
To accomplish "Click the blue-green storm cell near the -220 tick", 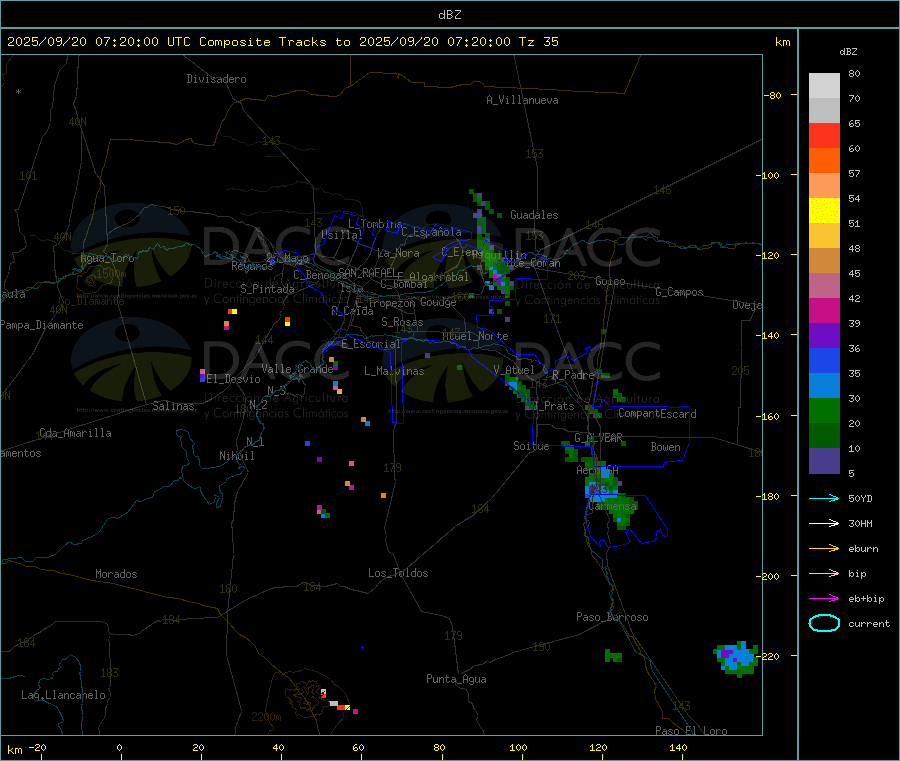I will point(736,658).
